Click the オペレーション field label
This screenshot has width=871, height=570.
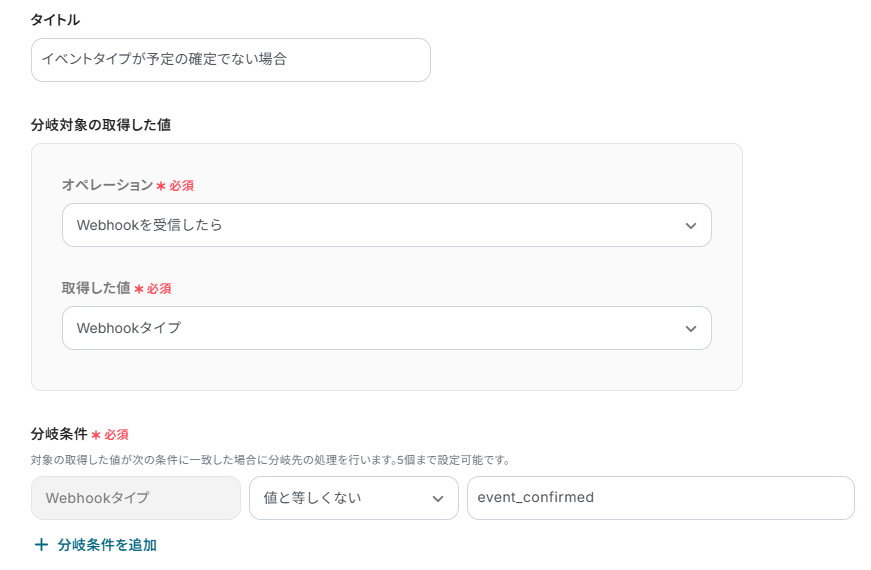pos(107,185)
